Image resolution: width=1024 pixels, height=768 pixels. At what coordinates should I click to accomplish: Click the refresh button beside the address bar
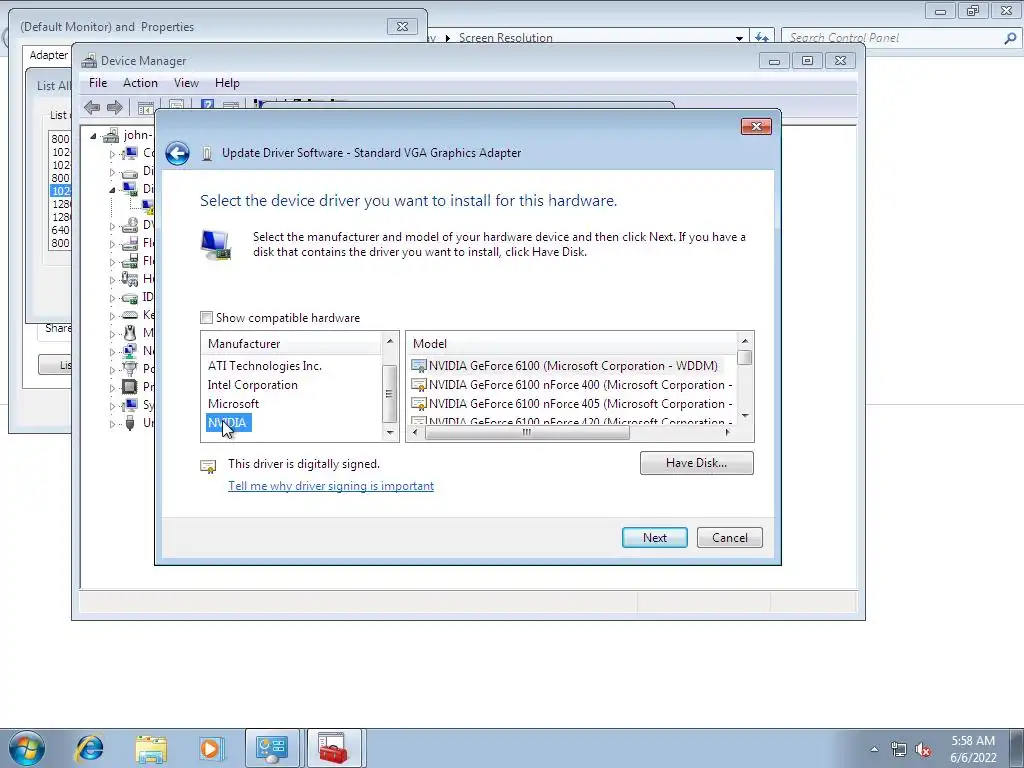pyautogui.click(x=761, y=38)
